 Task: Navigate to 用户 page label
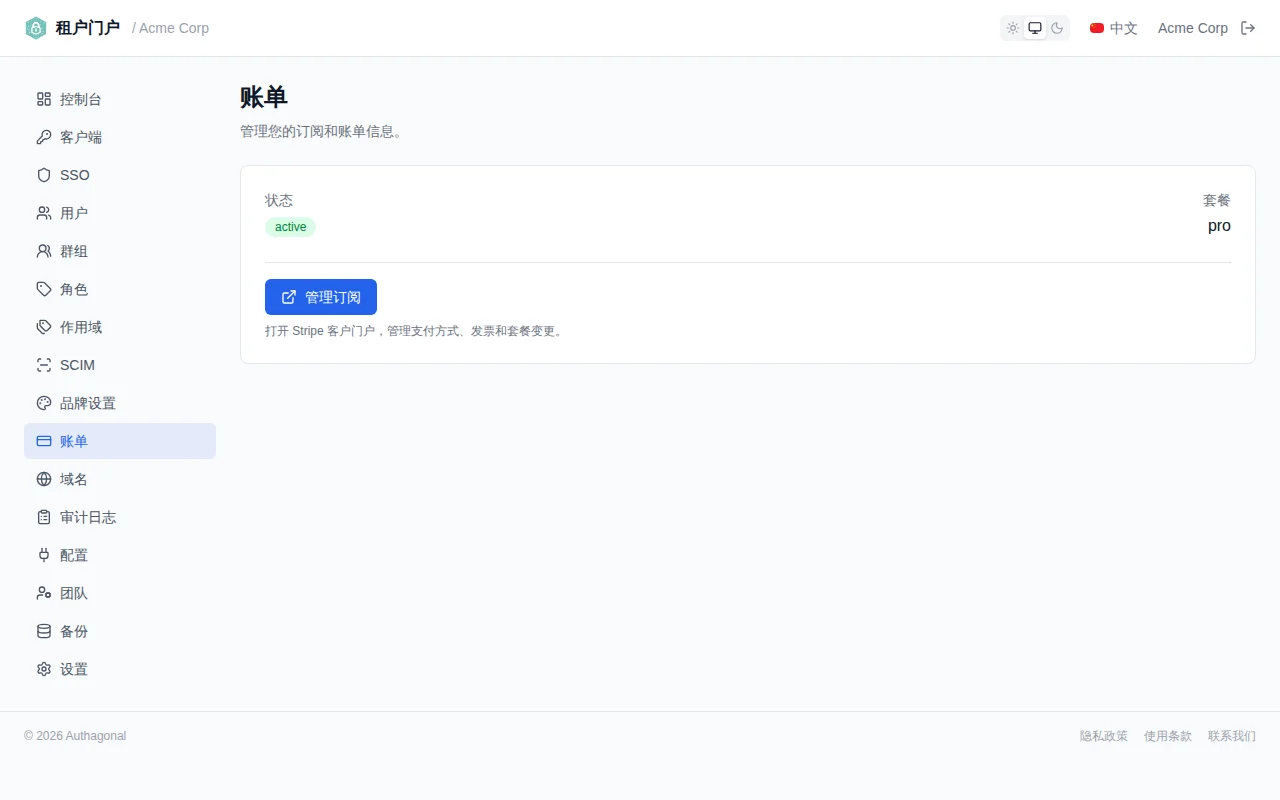74,213
